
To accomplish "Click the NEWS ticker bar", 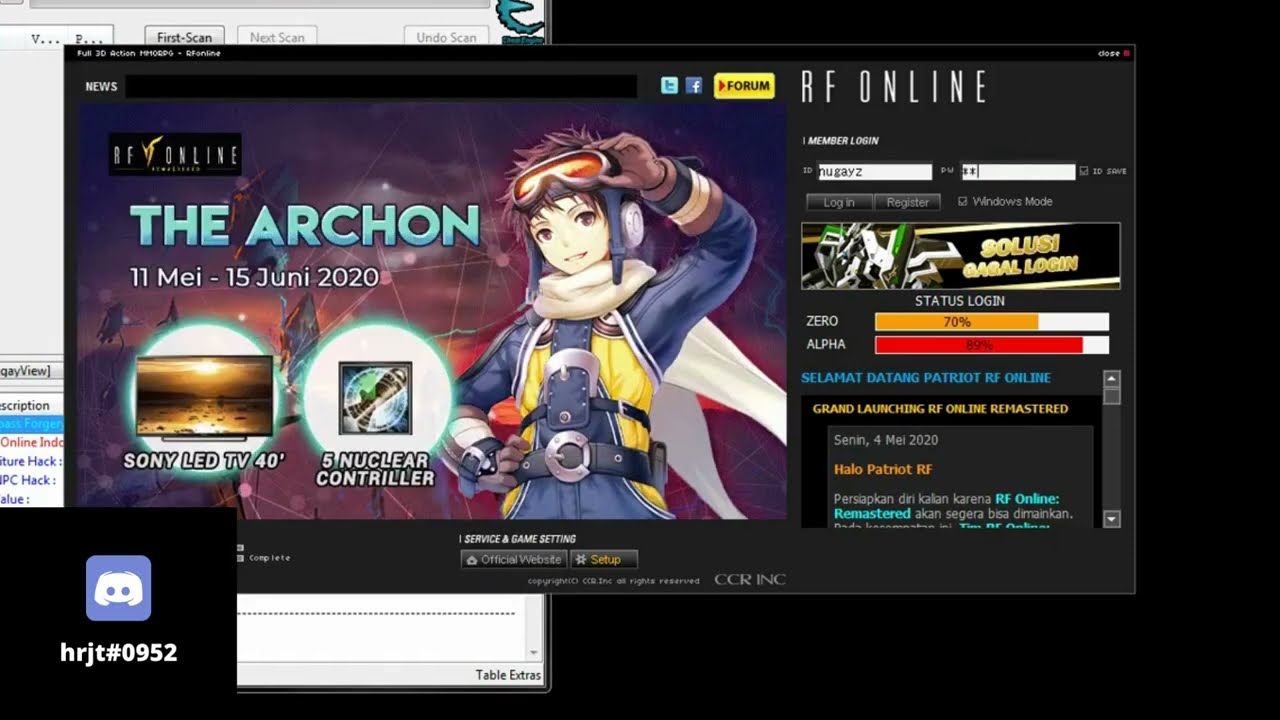I will point(381,87).
